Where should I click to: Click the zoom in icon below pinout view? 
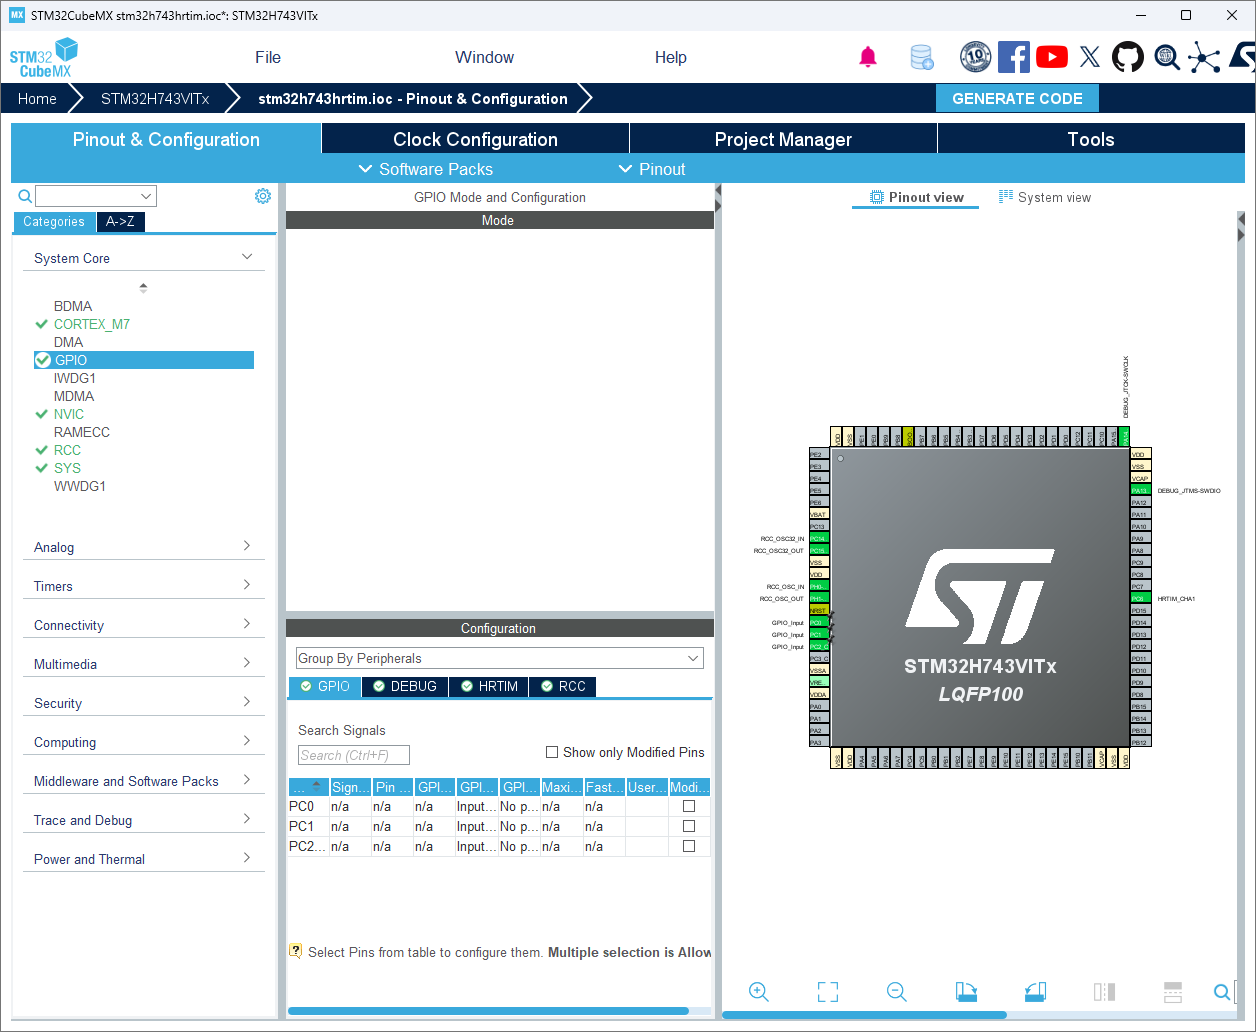758,992
